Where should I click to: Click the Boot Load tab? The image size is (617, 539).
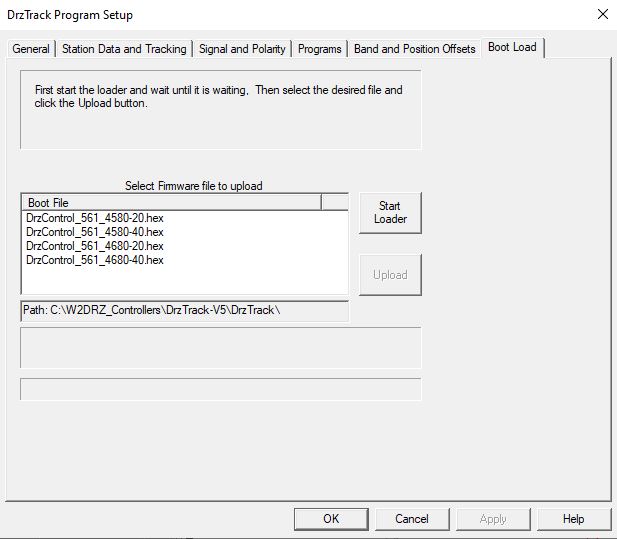[x=512, y=47]
